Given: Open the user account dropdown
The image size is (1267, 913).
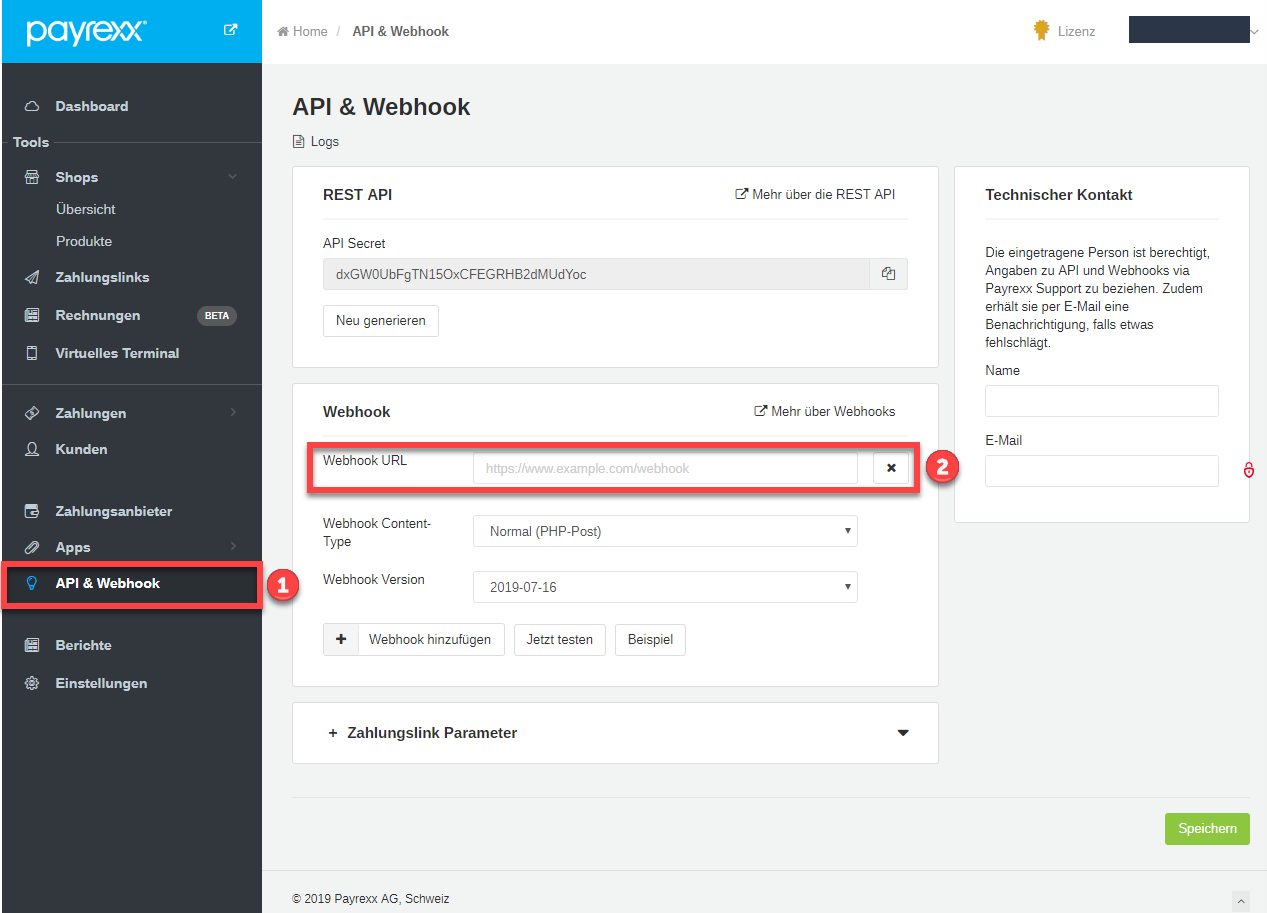Looking at the screenshot, I should click(1194, 31).
